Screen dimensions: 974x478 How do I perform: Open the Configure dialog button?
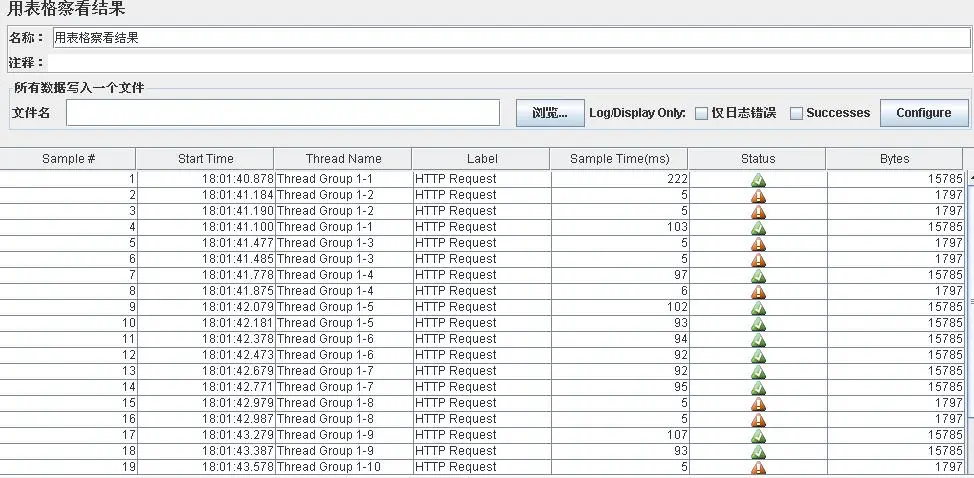(x=924, y=113)
